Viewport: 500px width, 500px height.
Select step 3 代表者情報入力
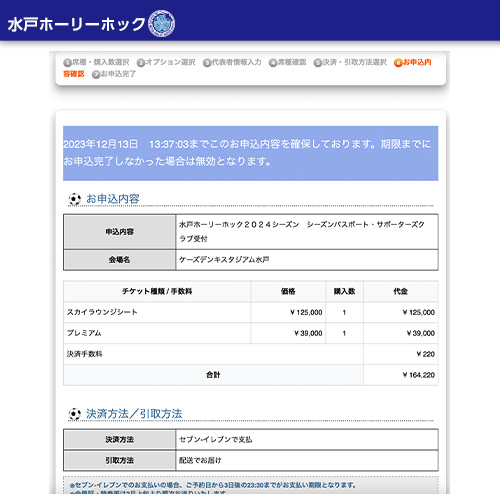pos(232,62)
